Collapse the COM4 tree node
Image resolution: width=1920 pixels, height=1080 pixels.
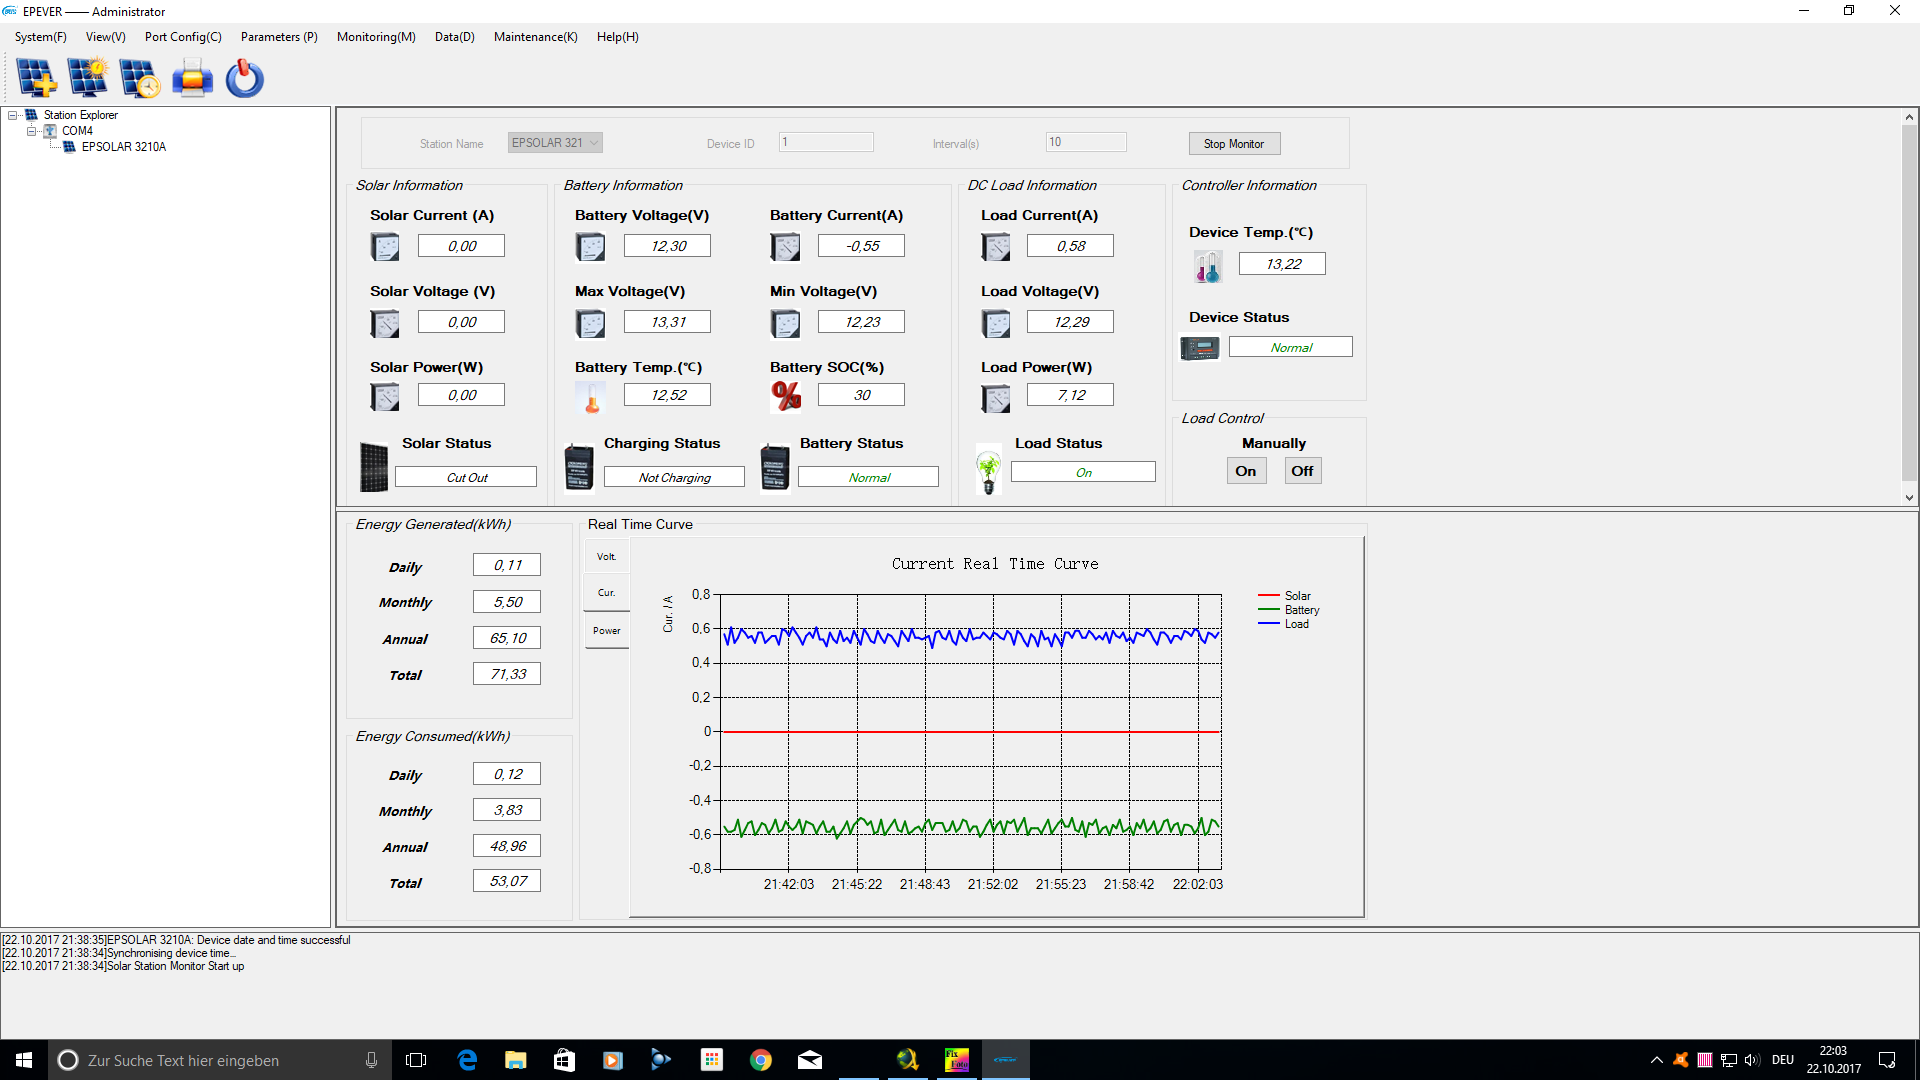(x=31, y=131)
